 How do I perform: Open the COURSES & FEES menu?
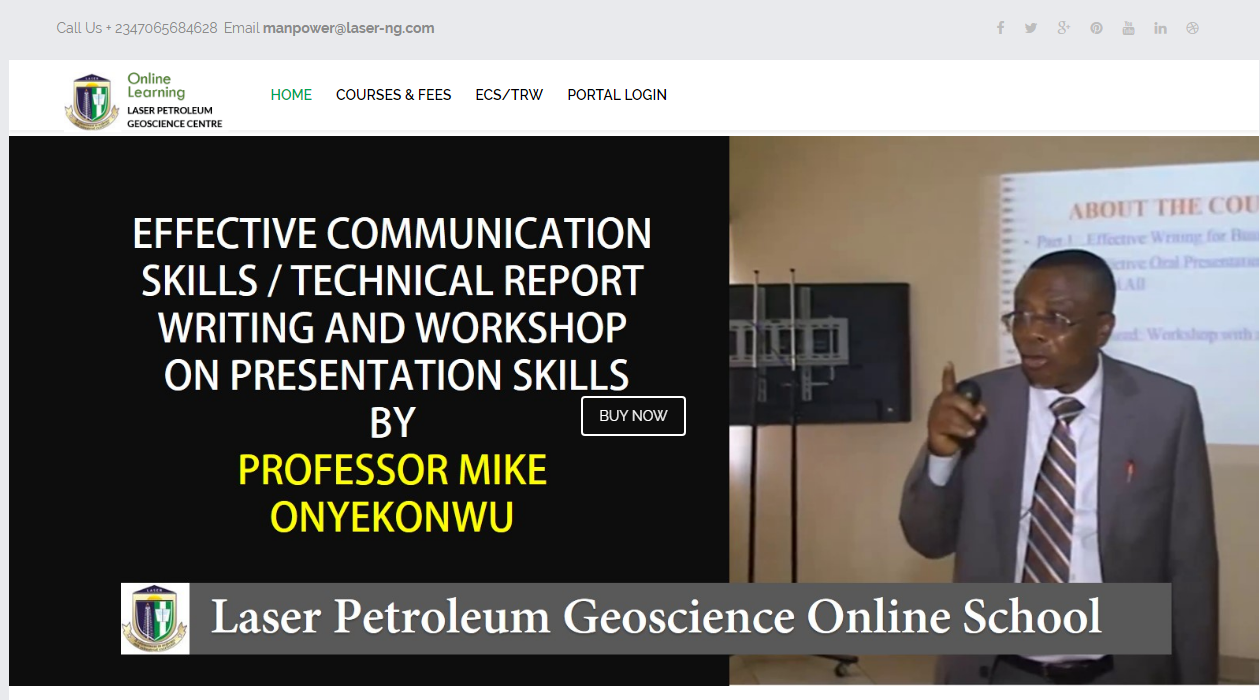click(393, 95)
